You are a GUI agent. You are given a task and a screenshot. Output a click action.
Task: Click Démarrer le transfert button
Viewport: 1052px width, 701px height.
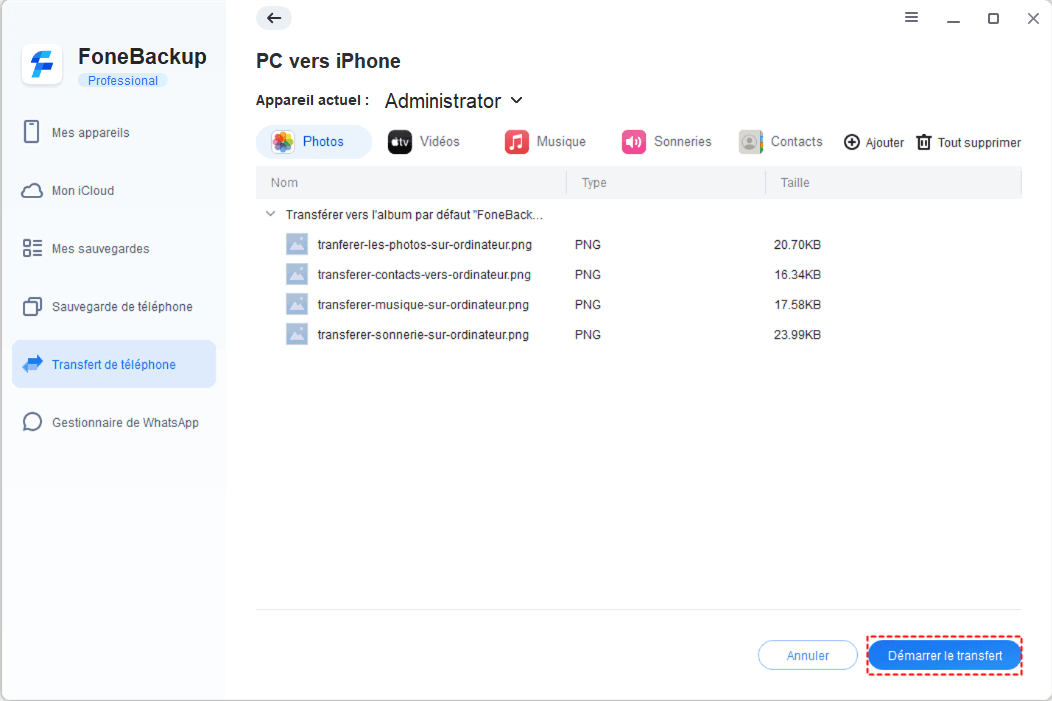tap(945, 655)
